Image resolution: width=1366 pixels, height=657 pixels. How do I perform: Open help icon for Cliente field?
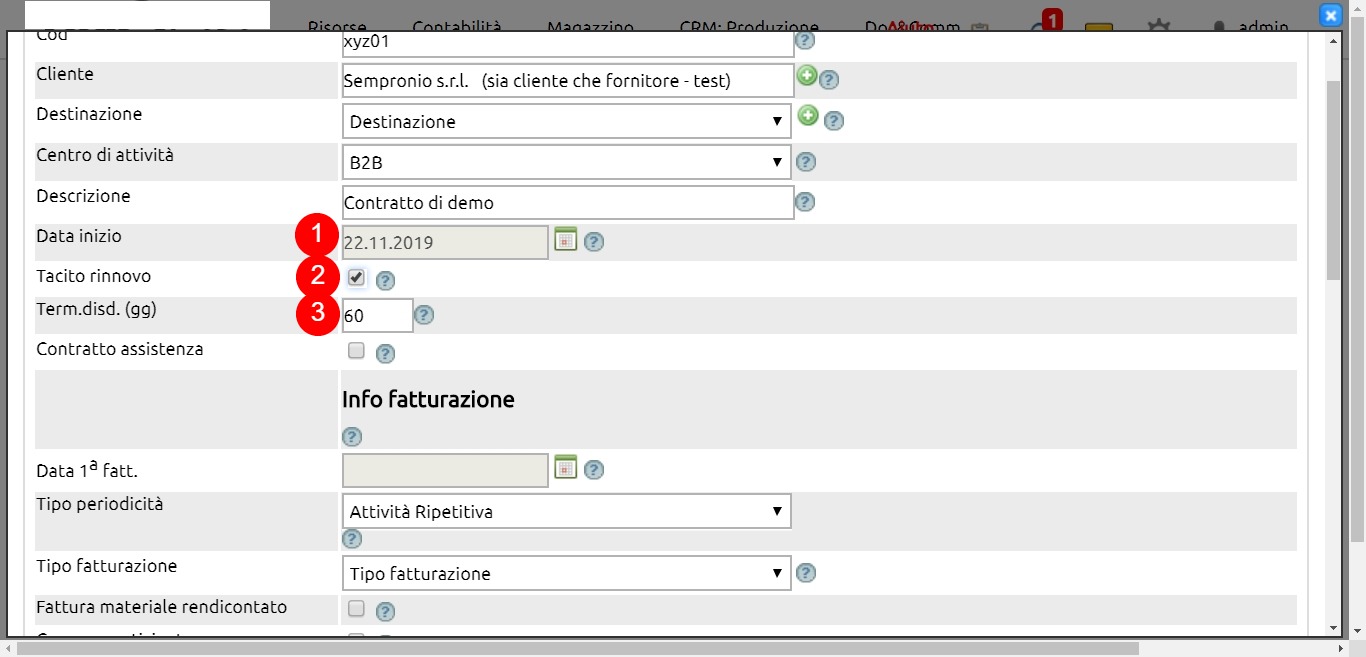click(829, 80)
